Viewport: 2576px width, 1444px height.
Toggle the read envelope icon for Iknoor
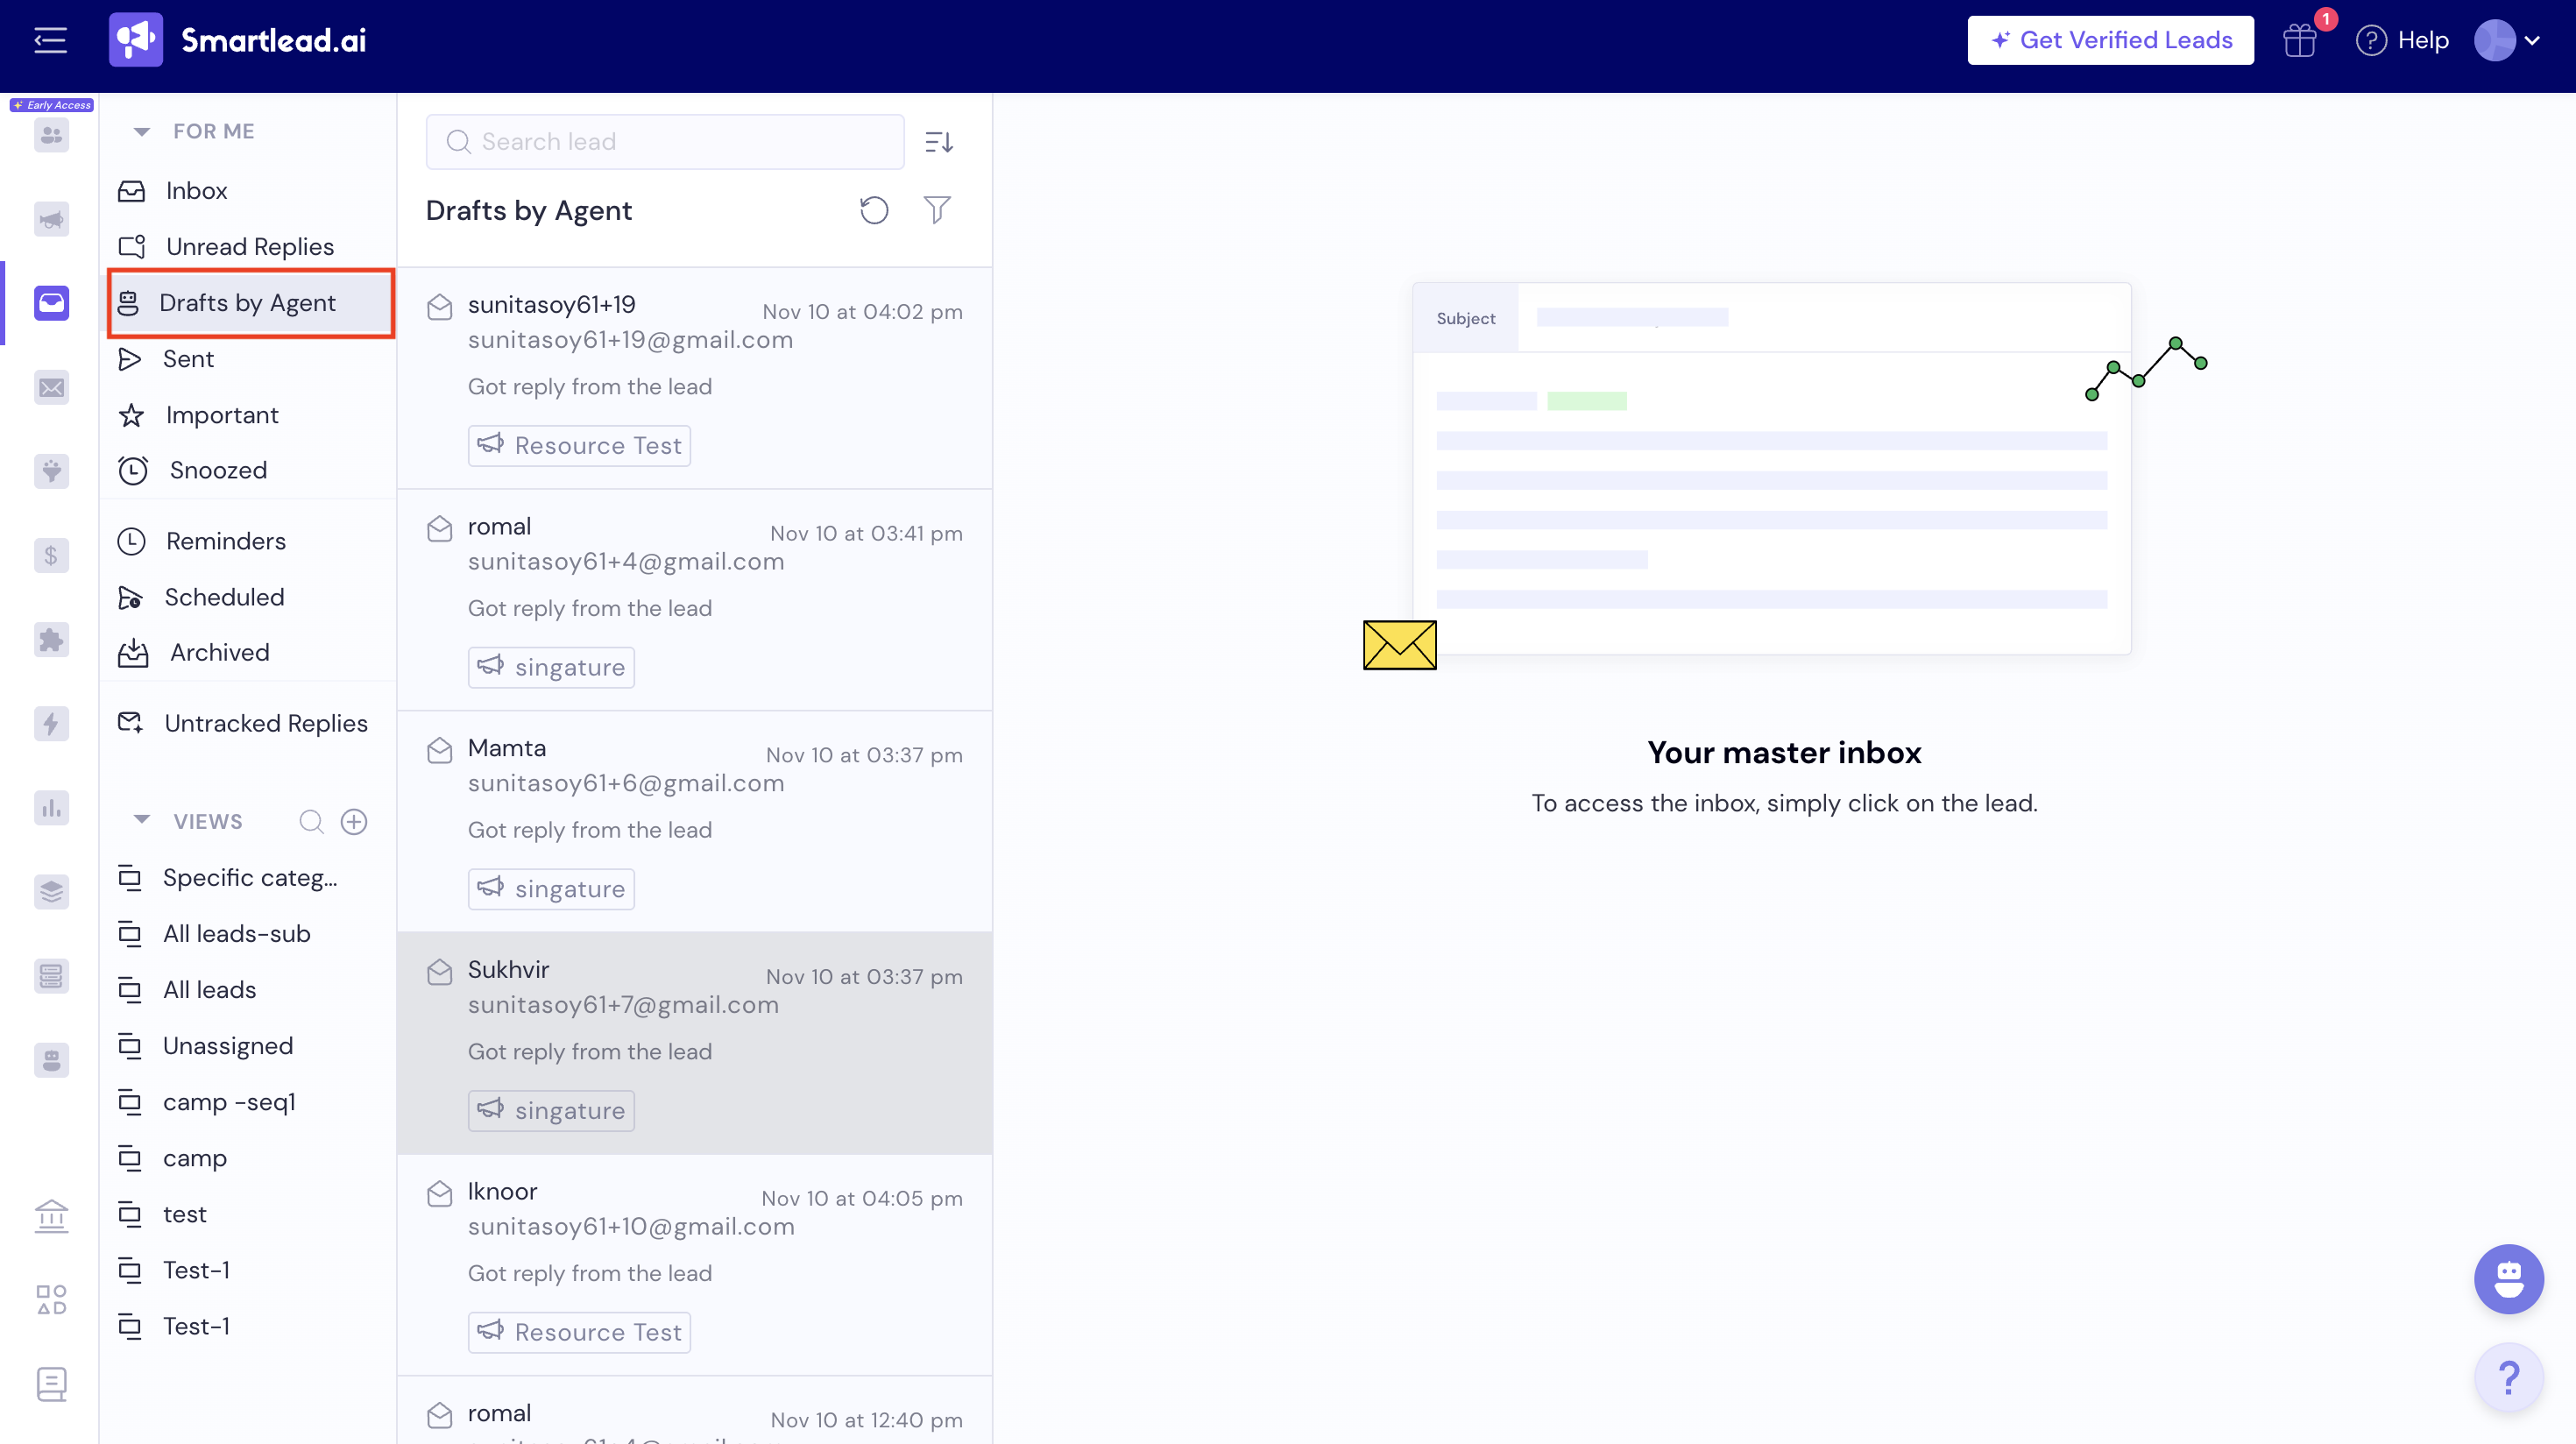tap(440, 1193)
